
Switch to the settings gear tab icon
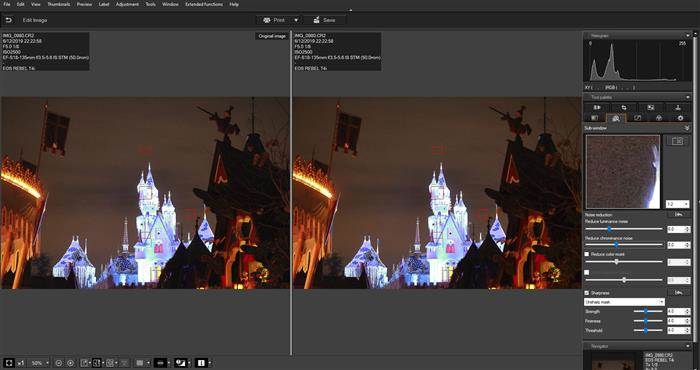tap(680, 118)
